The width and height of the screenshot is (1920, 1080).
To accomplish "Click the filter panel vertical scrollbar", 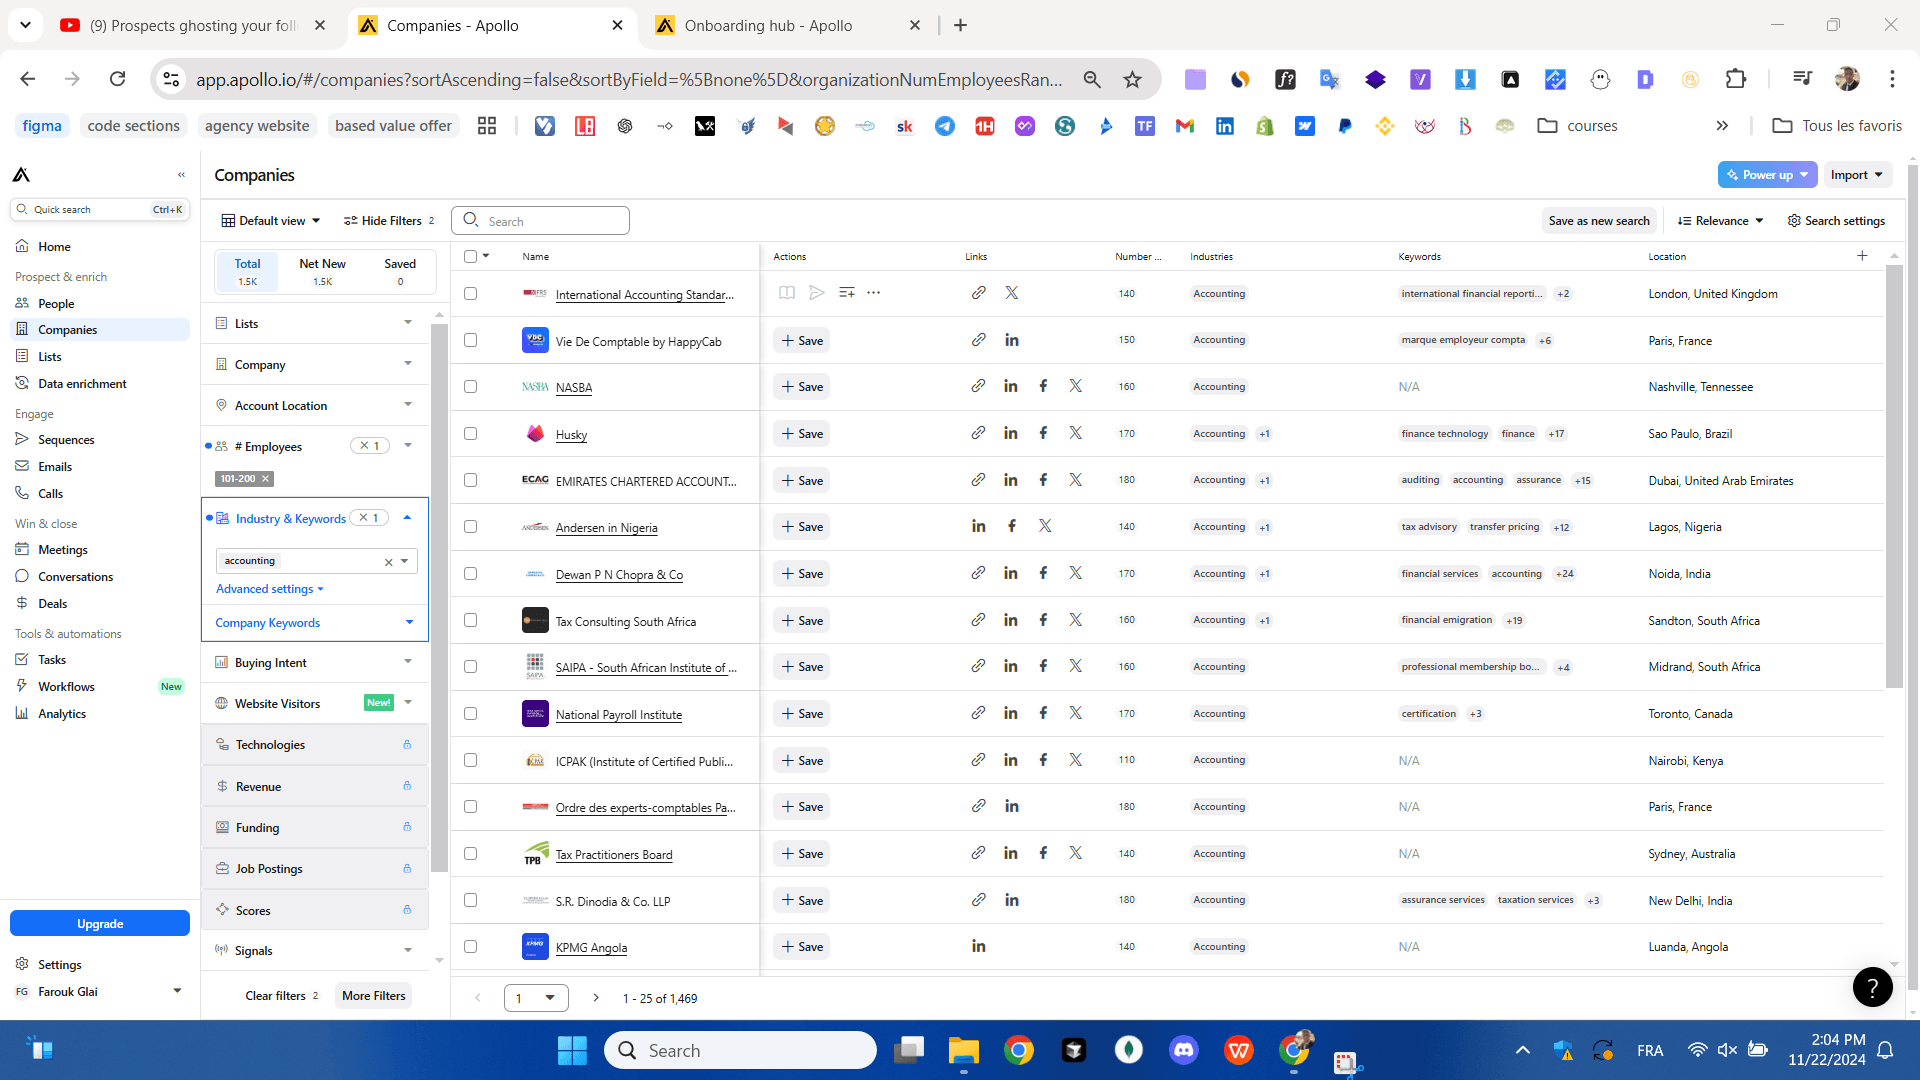I will (x=439, y=600).
